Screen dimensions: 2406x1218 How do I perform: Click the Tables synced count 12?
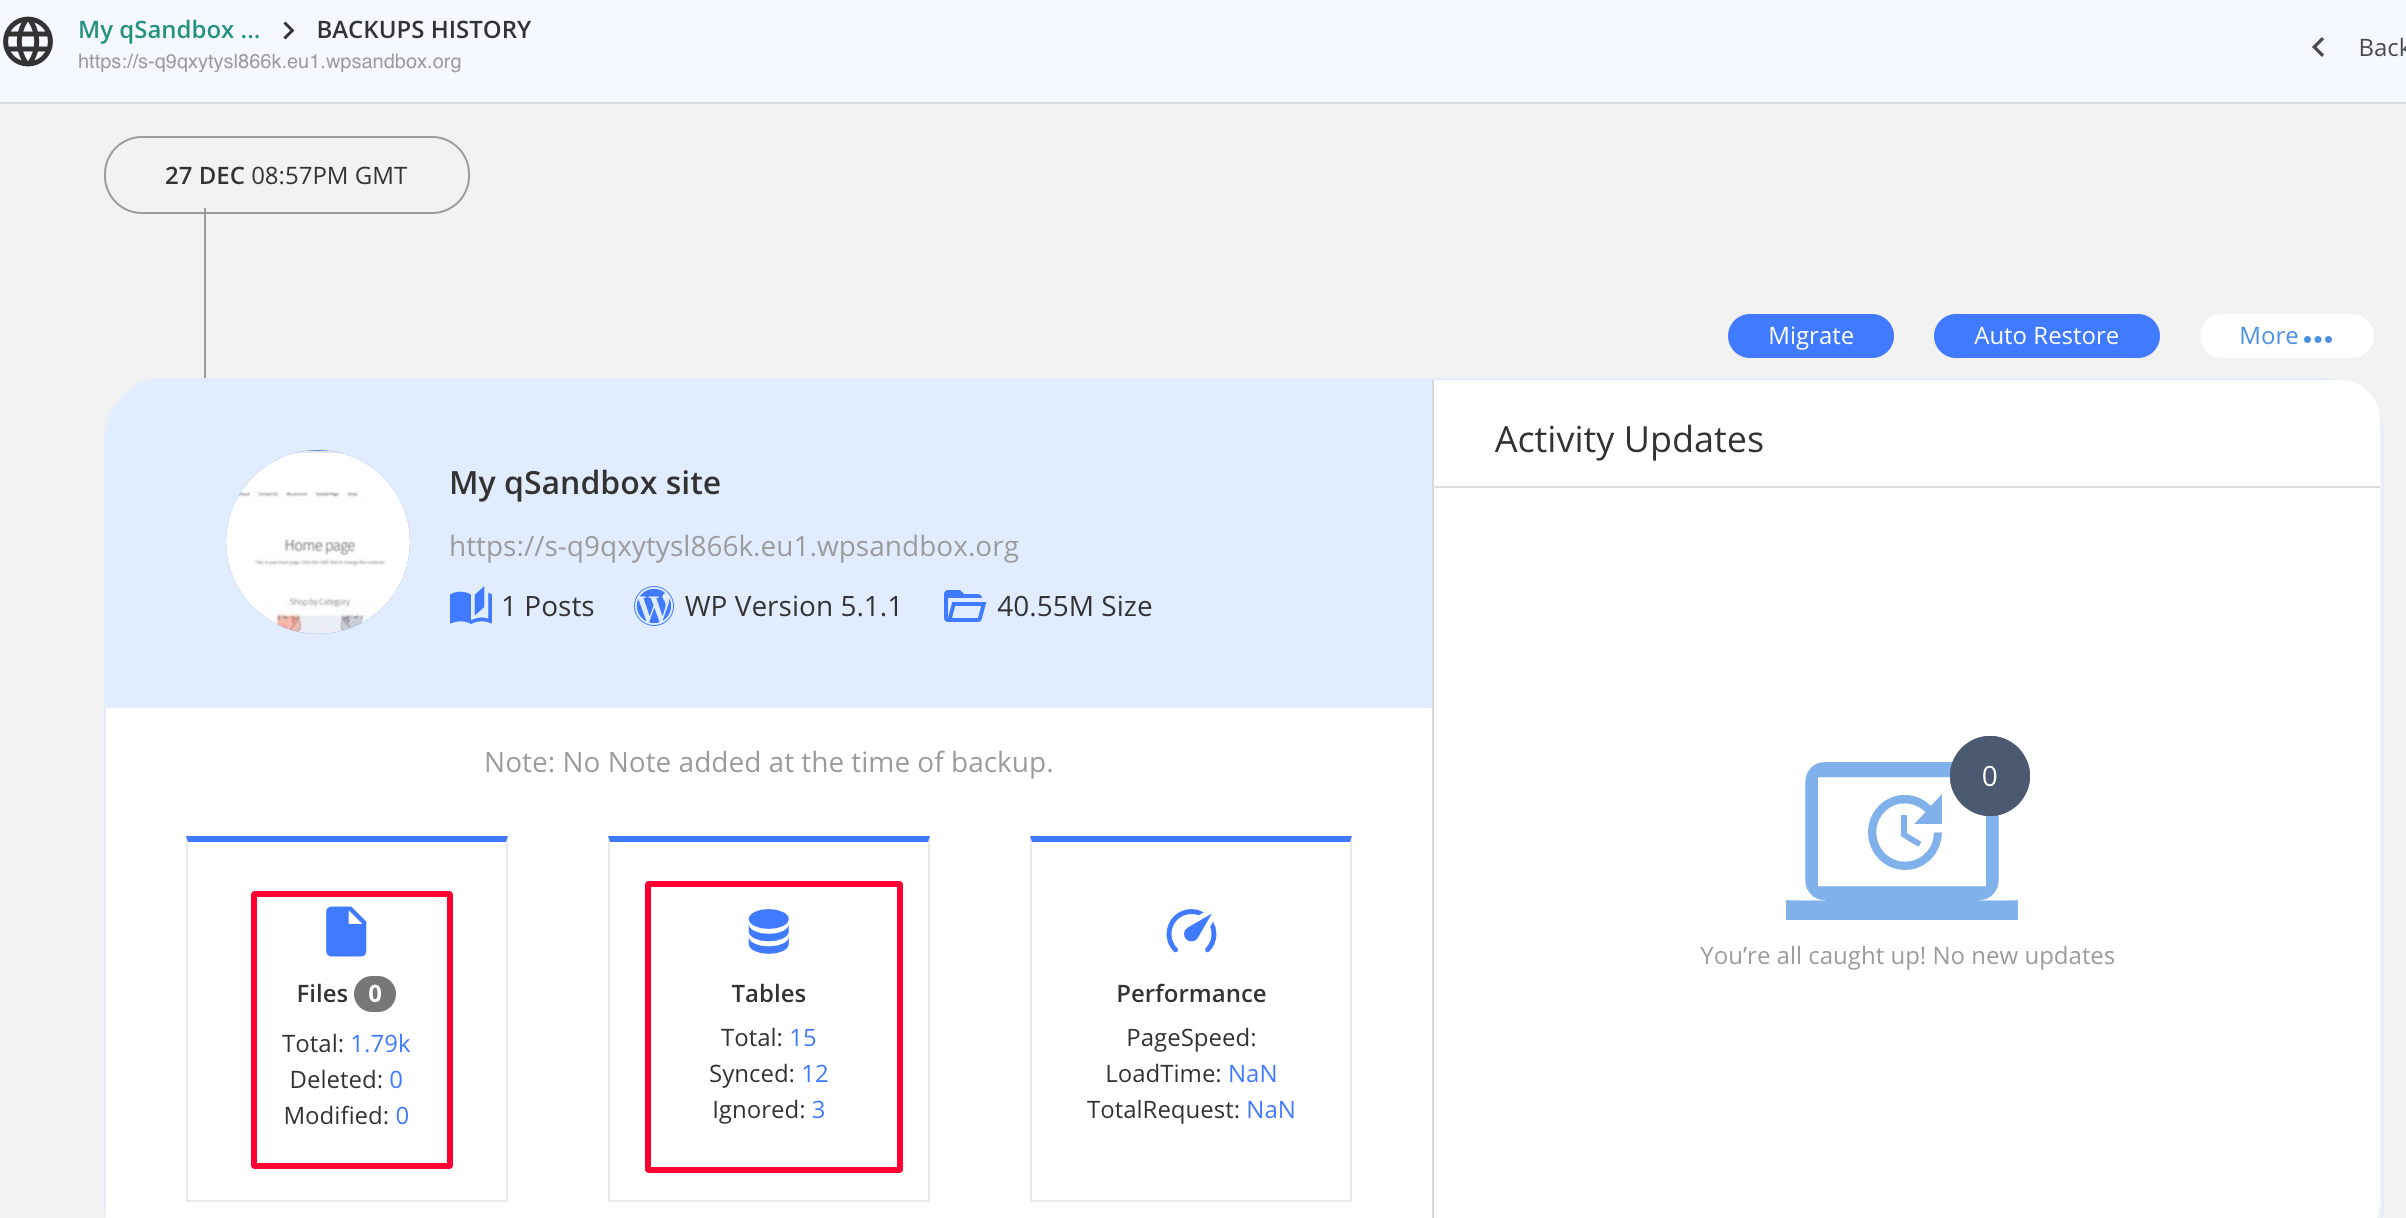point(814,1074)
